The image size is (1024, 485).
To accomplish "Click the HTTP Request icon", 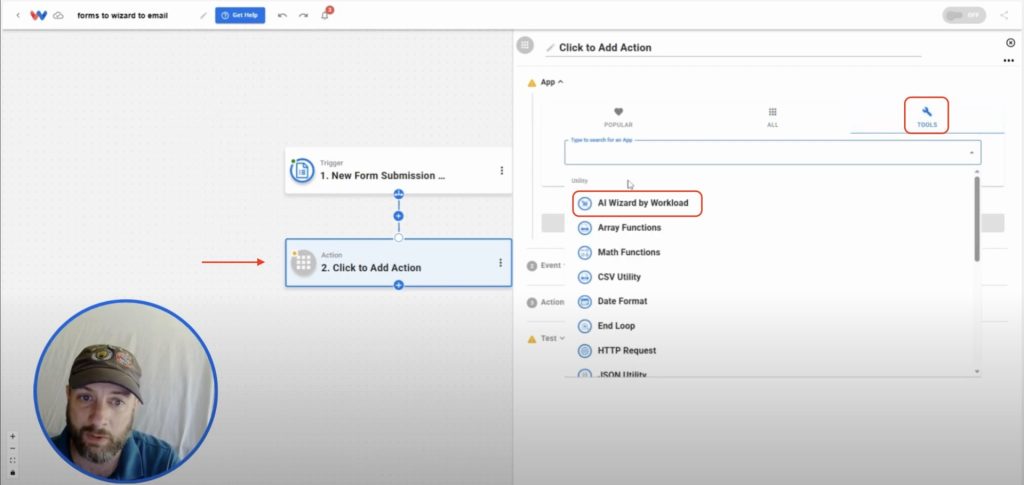I will pyautogui.click(x=584, y=351).
